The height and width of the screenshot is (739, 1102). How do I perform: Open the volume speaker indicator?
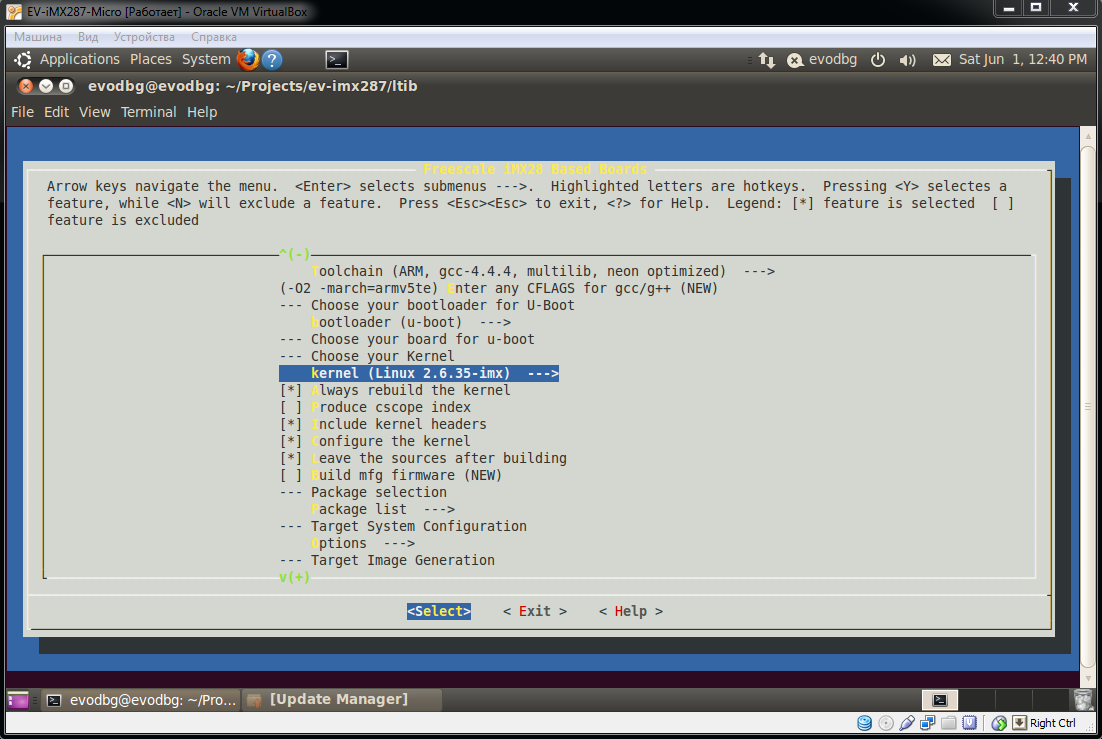pos(908,60)
